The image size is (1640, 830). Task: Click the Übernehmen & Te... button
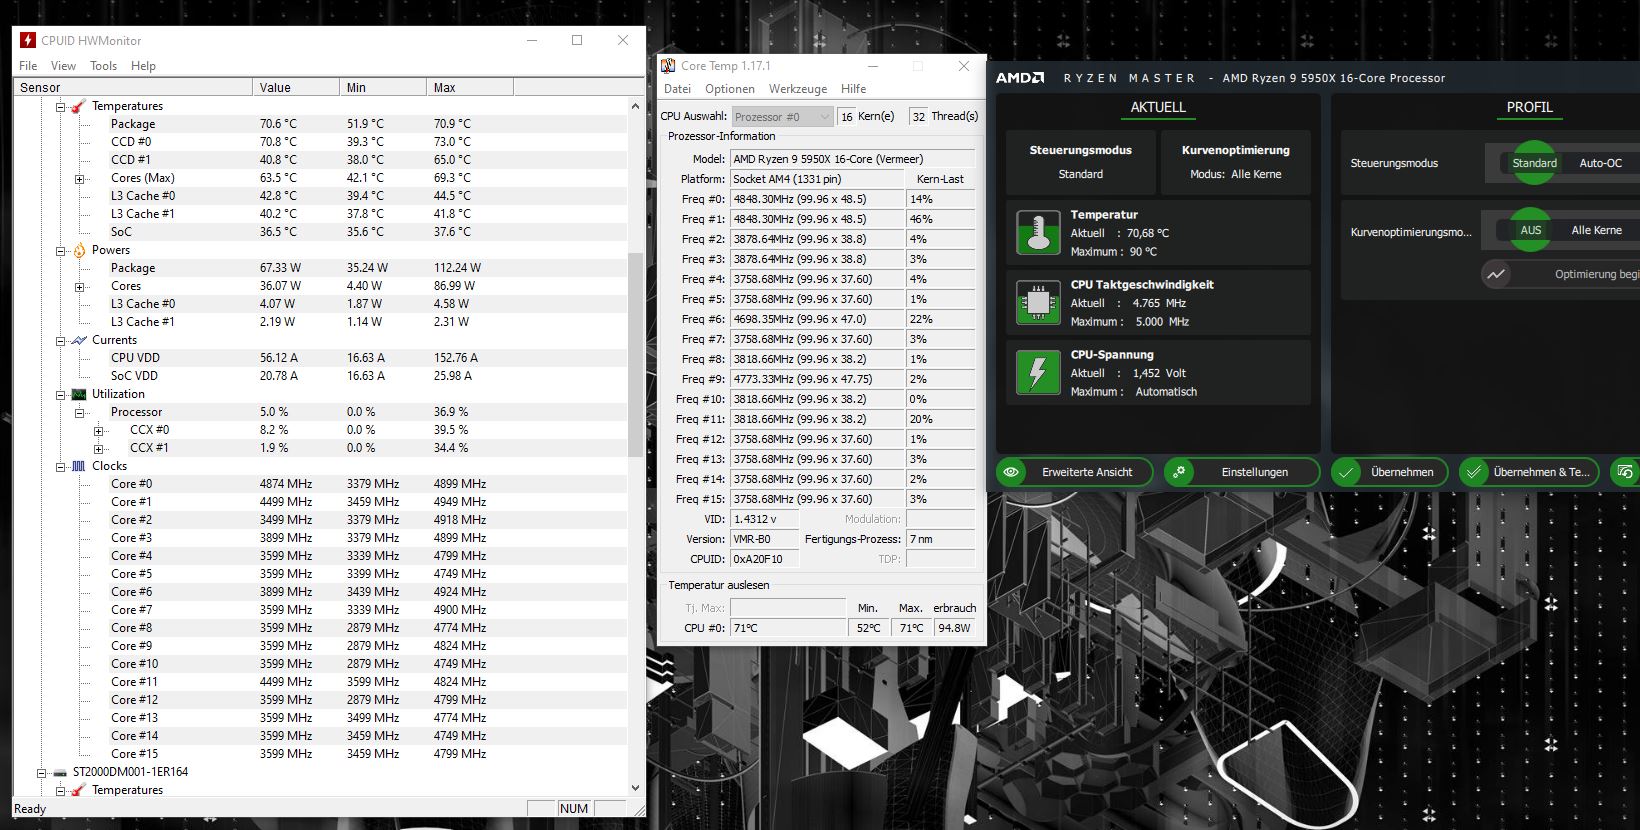tap(1529, 472)
